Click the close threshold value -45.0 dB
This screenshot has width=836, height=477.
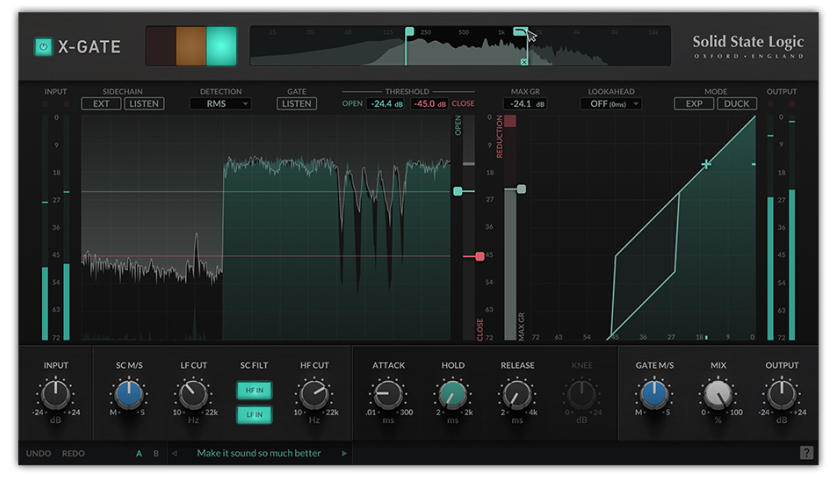[x=430, y=103]
